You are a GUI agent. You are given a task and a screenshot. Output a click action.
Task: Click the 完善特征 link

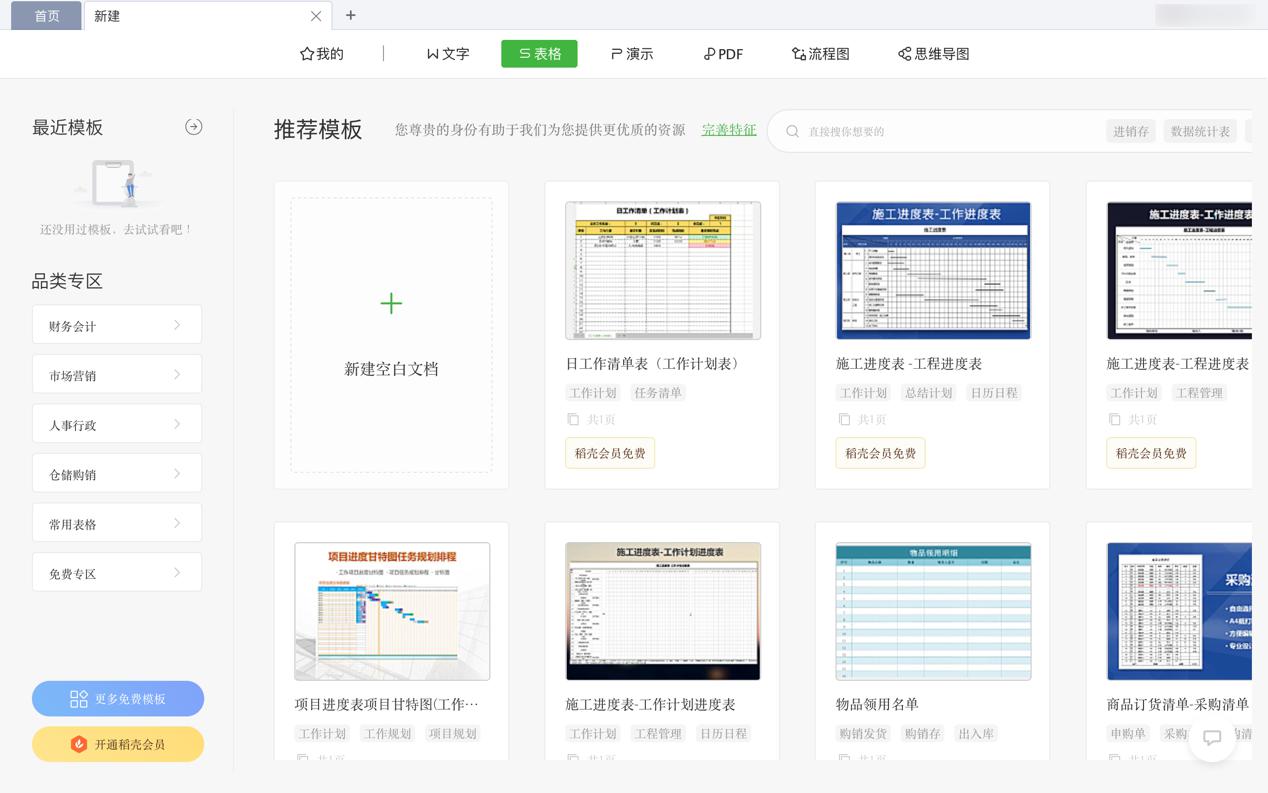coord(729,130)
